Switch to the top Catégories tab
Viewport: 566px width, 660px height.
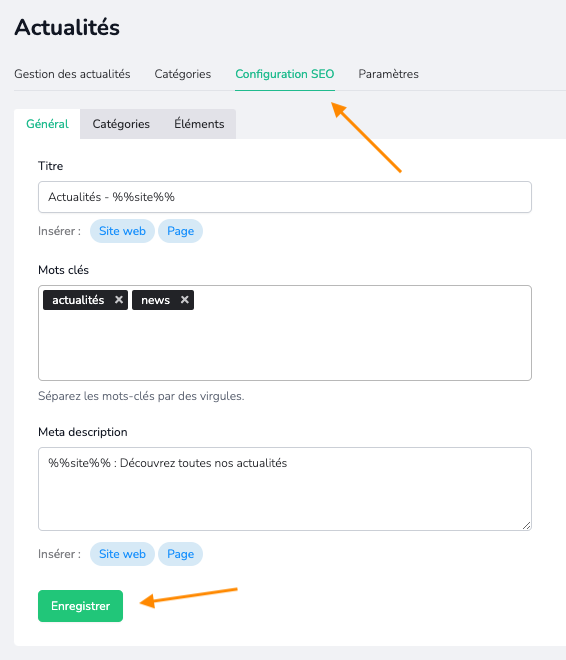point(183,74)
